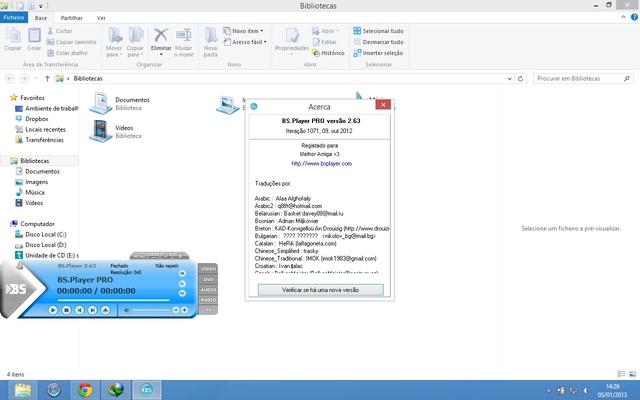Click Chrome icon in taskbar

[85, 390]
